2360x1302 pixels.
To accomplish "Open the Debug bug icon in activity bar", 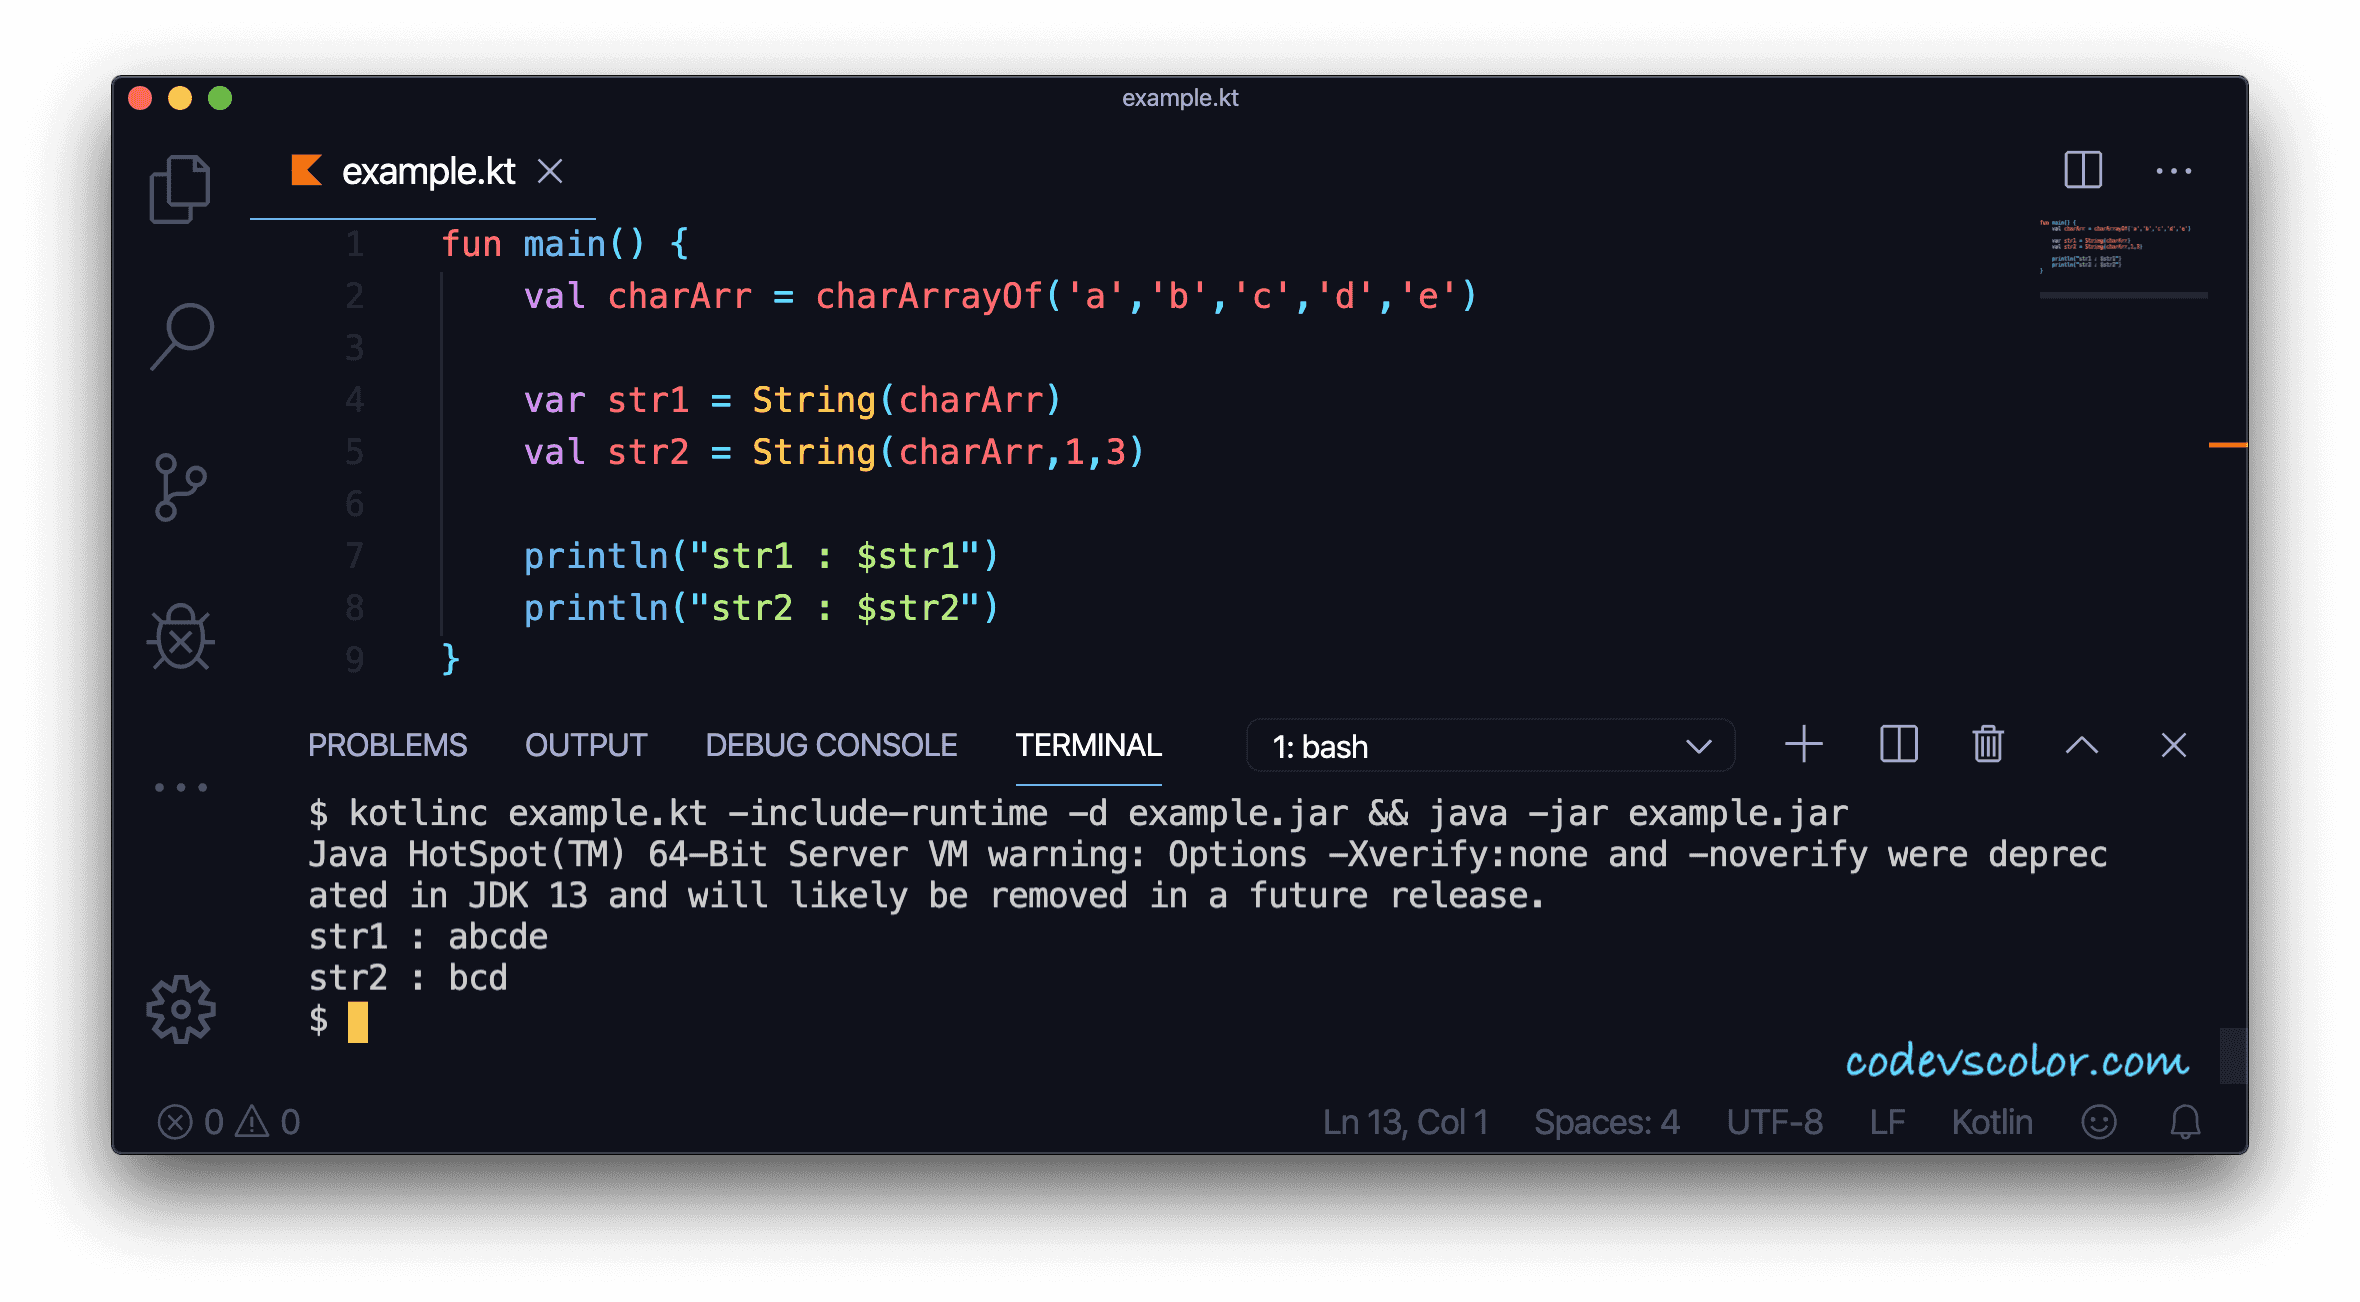I will 181,637.
